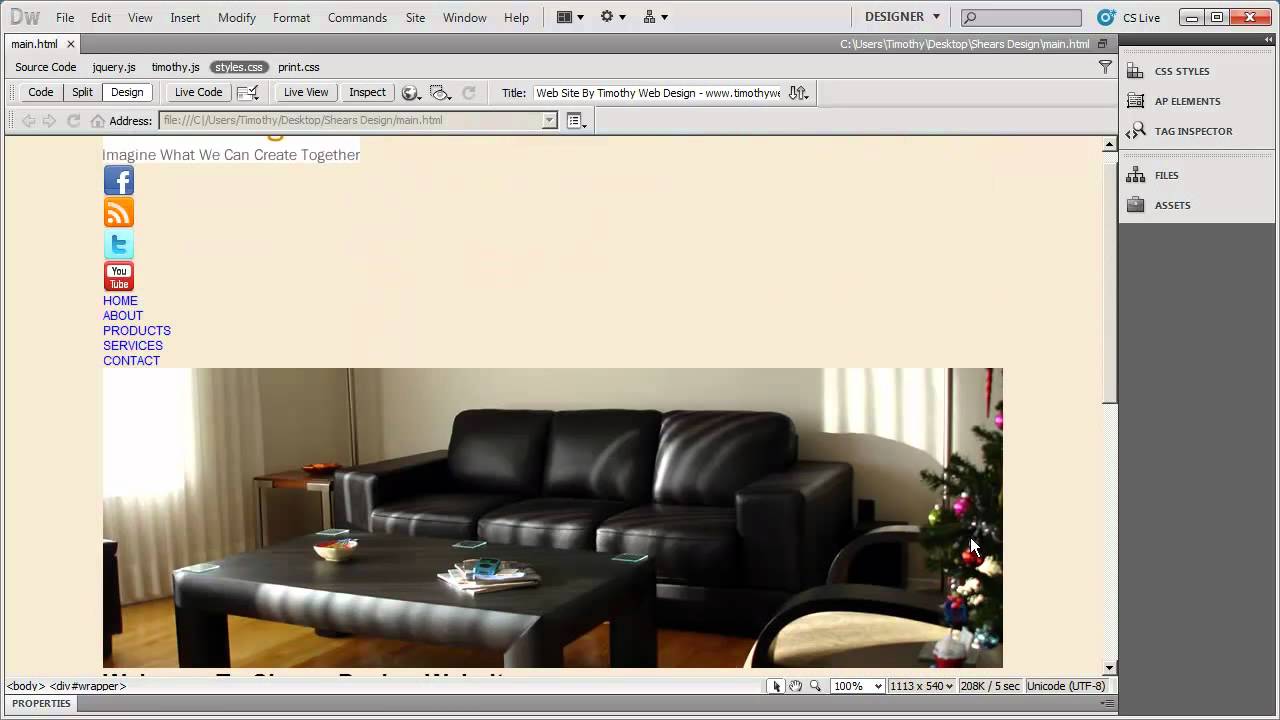Image resolution: width=1280 pixels, height=720 pixels.
Task: Select the Zoom magnifier tool
Action: (x=816, y=686)
